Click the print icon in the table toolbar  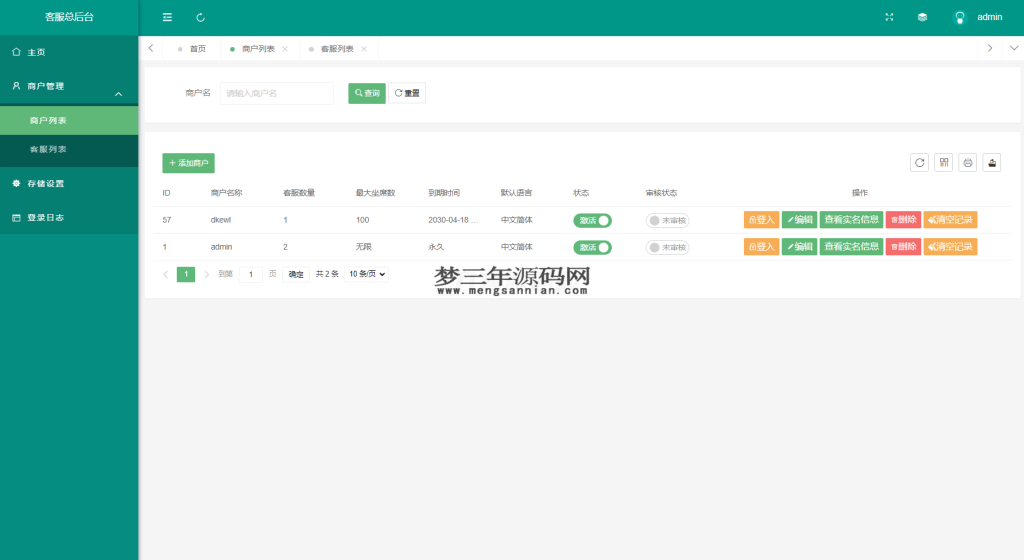tap(968, 163)
